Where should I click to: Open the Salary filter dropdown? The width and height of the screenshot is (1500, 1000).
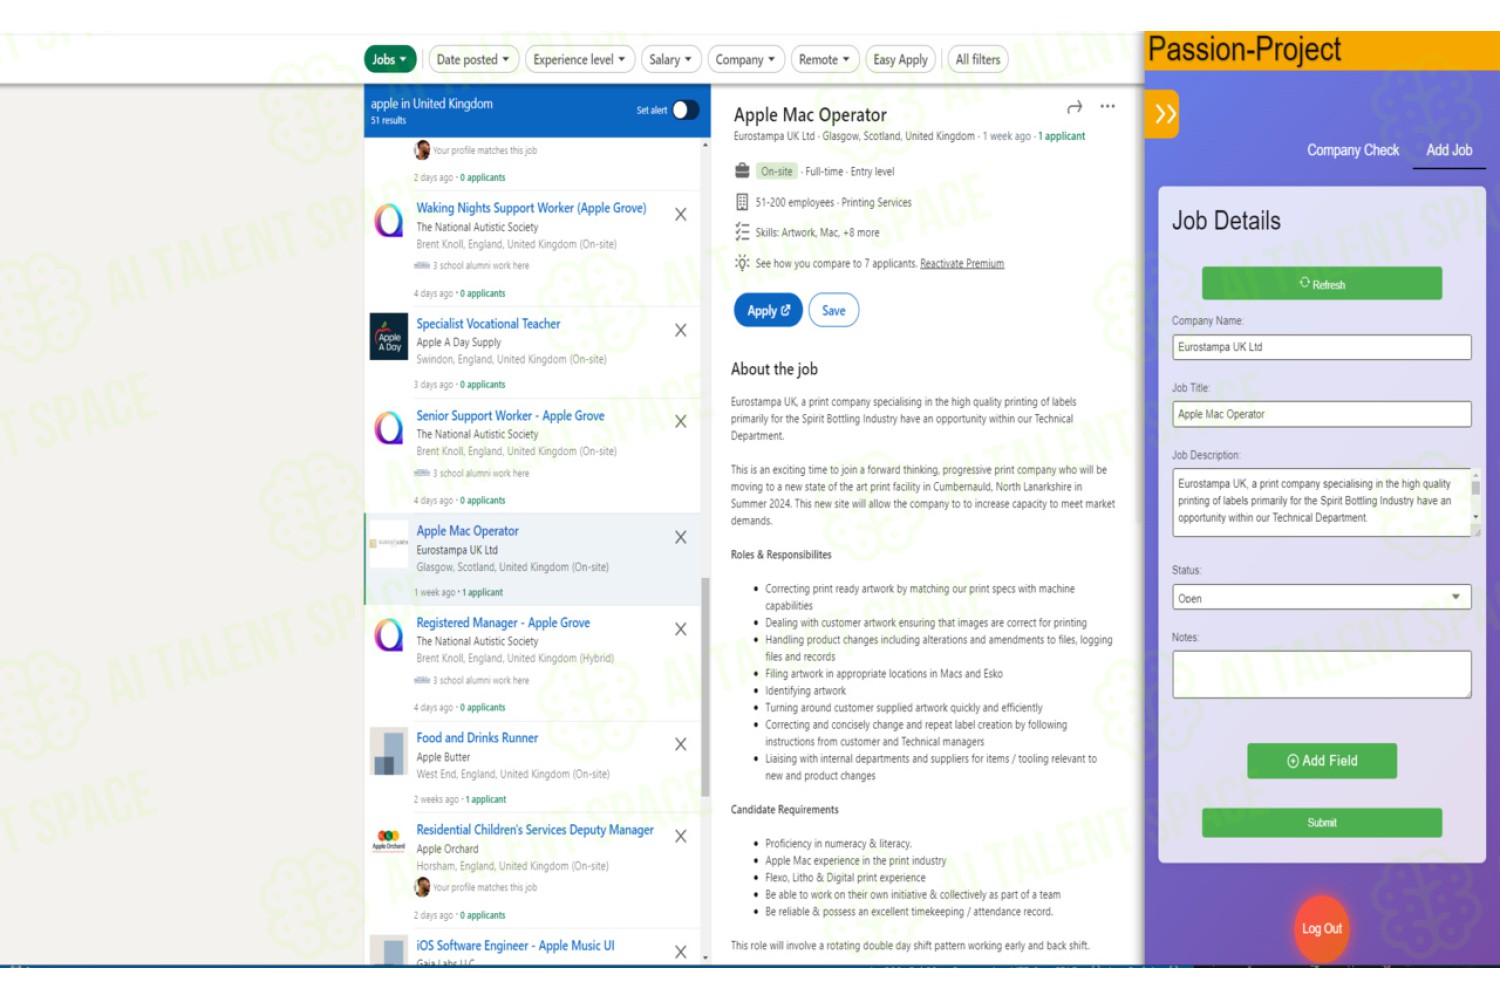(670, 60)
